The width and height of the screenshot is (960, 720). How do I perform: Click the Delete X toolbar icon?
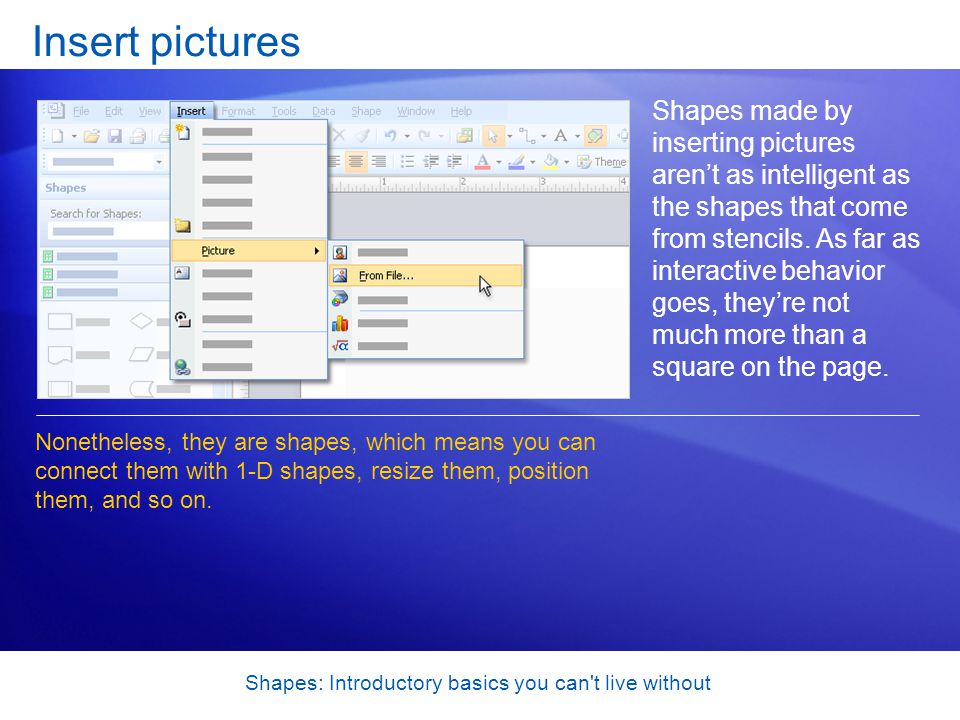click(x=339, y=135)
